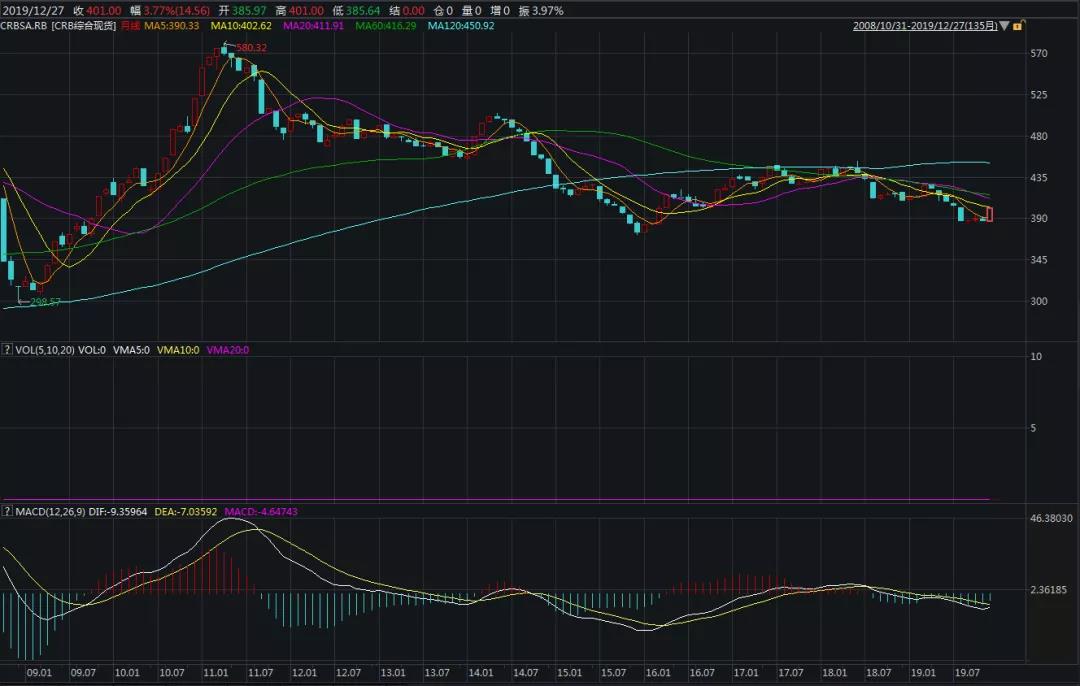Click the low price 385.64
Screen dimensions: 1080x686
pyautogui.click(x=362, y=10)
